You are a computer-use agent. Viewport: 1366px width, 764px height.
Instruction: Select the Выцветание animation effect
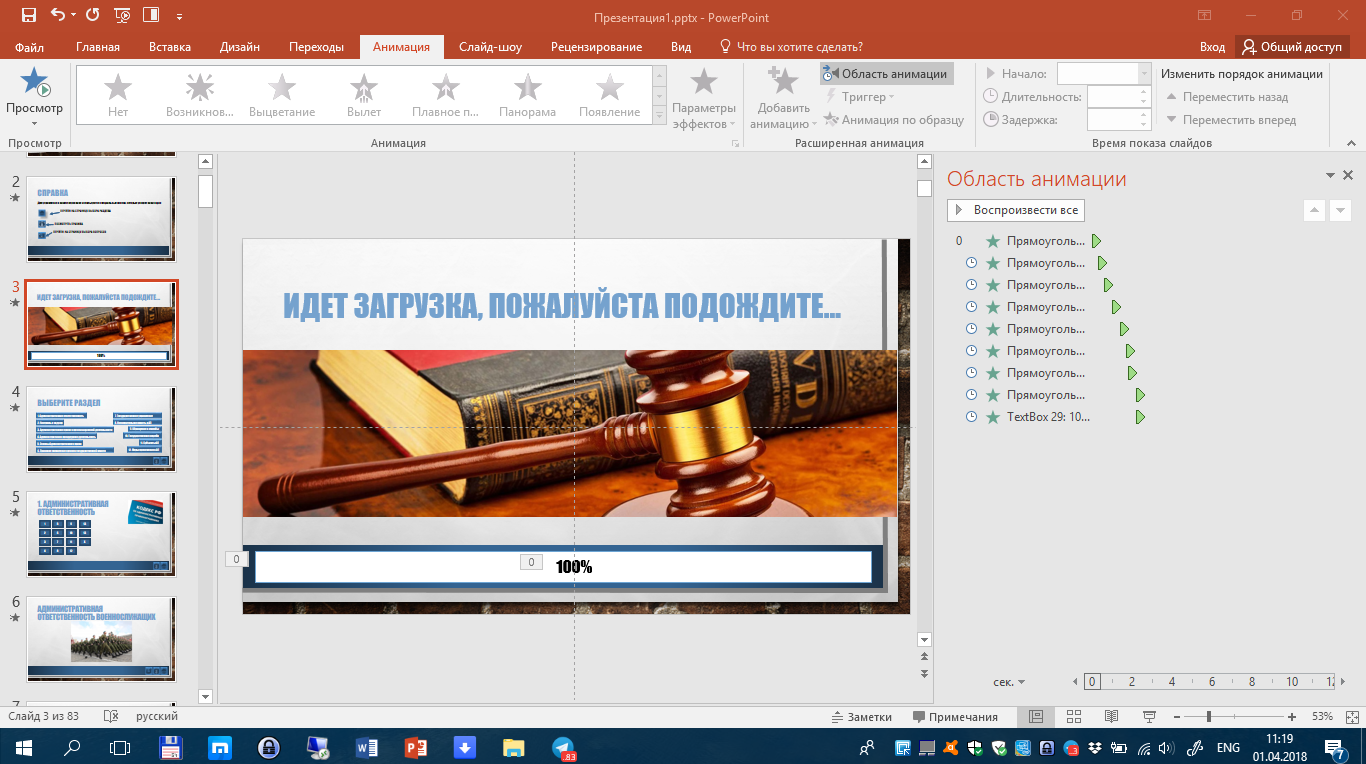click(x=282, y=97)
